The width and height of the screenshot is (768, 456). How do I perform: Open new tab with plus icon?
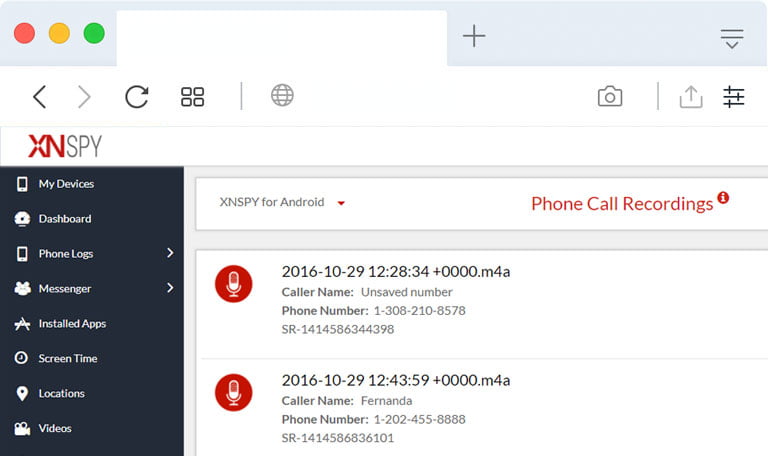pos(474,36)
